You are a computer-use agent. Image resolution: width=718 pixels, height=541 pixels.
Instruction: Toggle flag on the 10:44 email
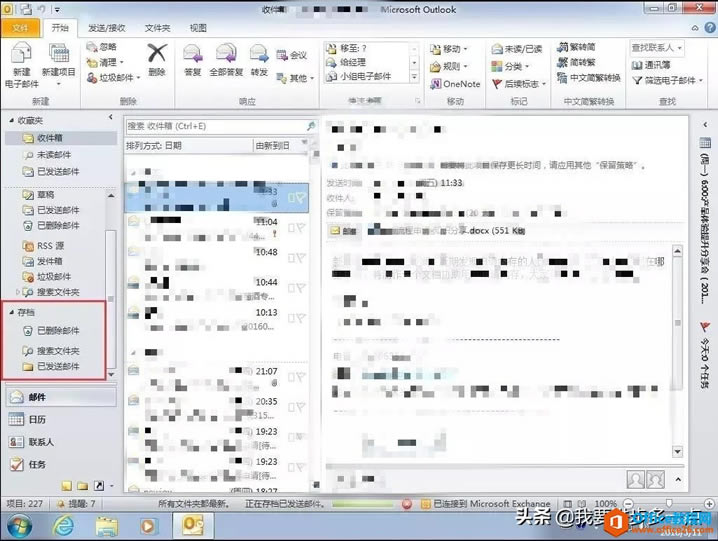(x=300, y=289)
